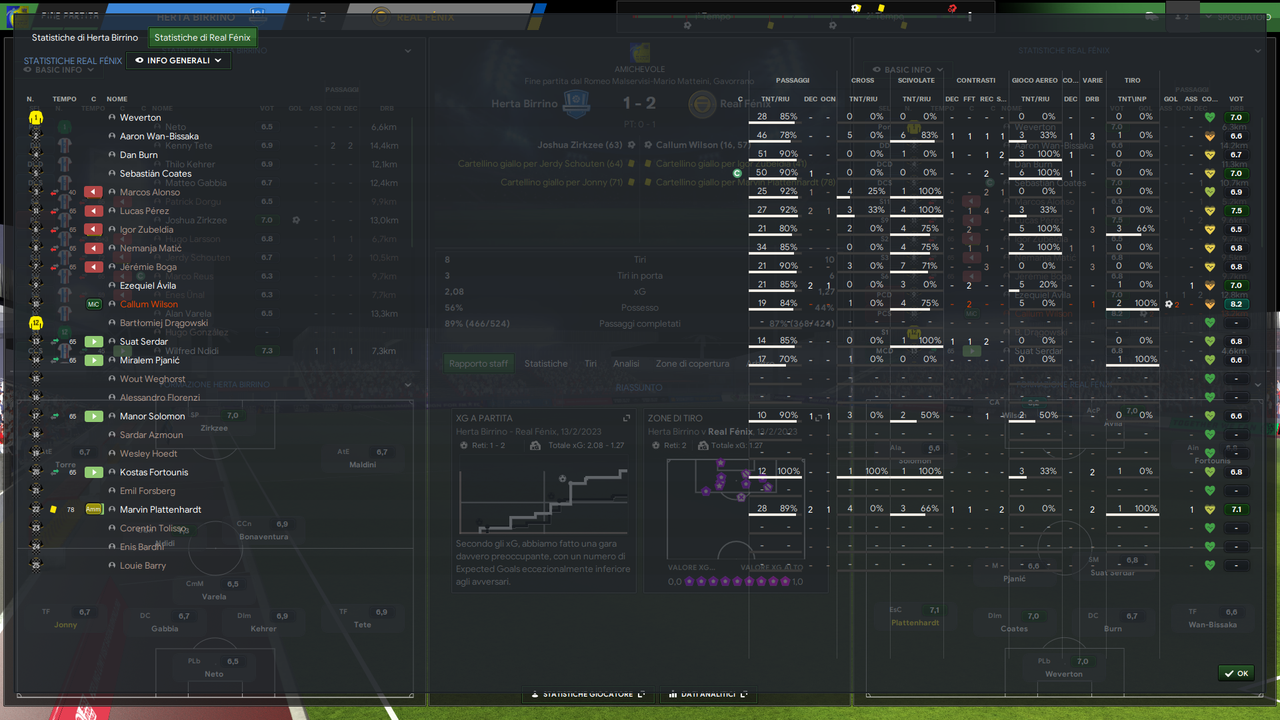The width and height of the screenshot is (1280, 720).
Task: Switch to Statistiche di Herta Birrino tab
Action: 85,38
